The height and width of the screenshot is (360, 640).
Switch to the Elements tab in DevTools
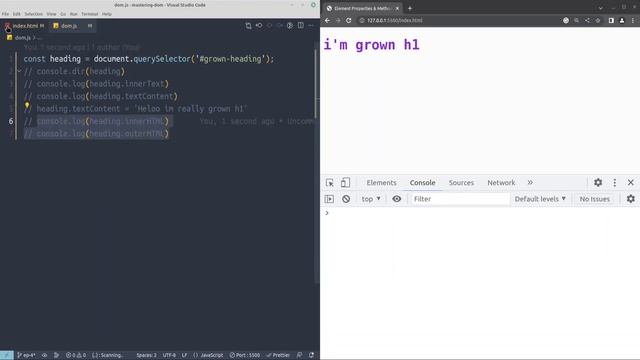(381, 183)
